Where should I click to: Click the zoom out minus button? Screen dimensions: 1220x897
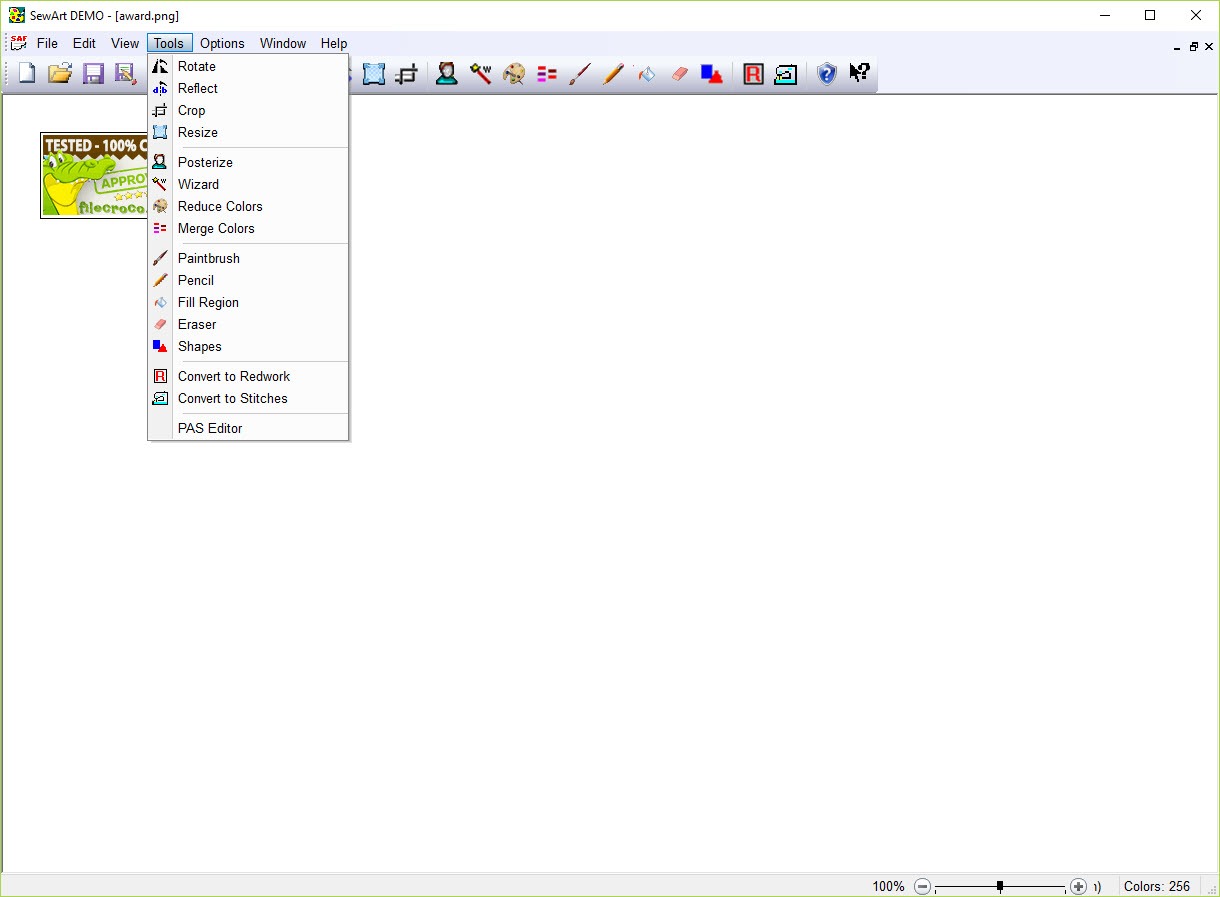click(x=922, y=886)
